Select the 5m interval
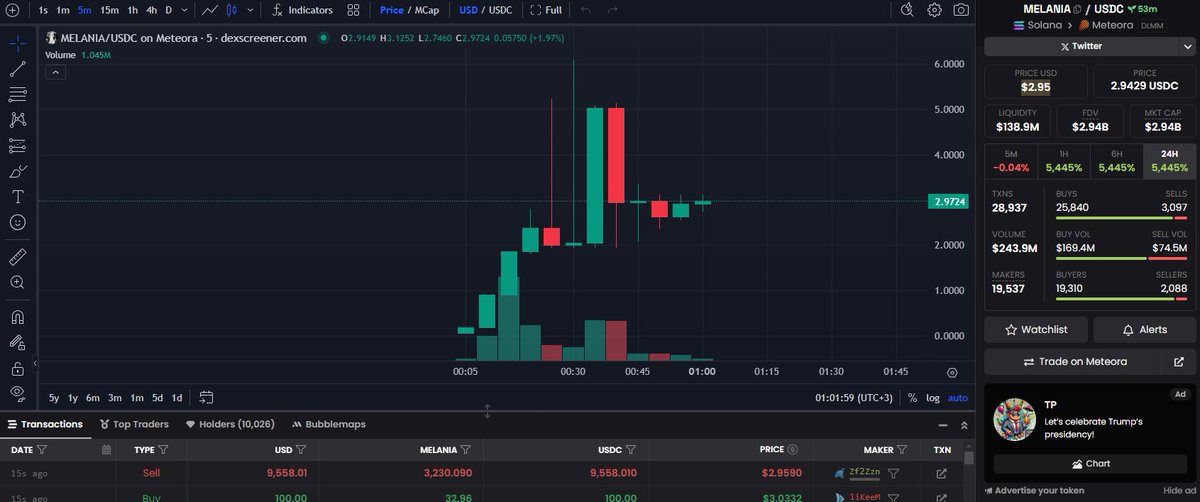1200x502 pixels. tap(85, 10)
